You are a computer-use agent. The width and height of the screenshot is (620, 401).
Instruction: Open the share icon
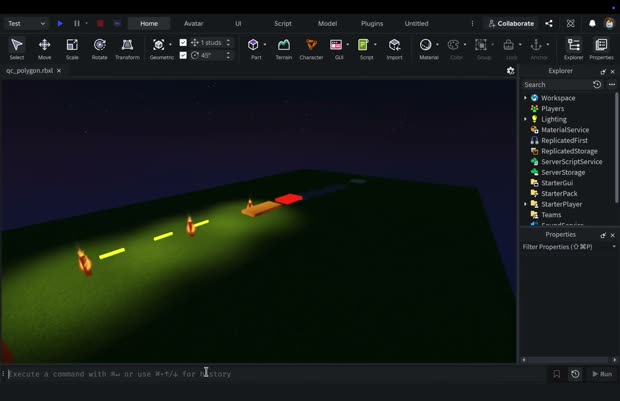(549, 23)
